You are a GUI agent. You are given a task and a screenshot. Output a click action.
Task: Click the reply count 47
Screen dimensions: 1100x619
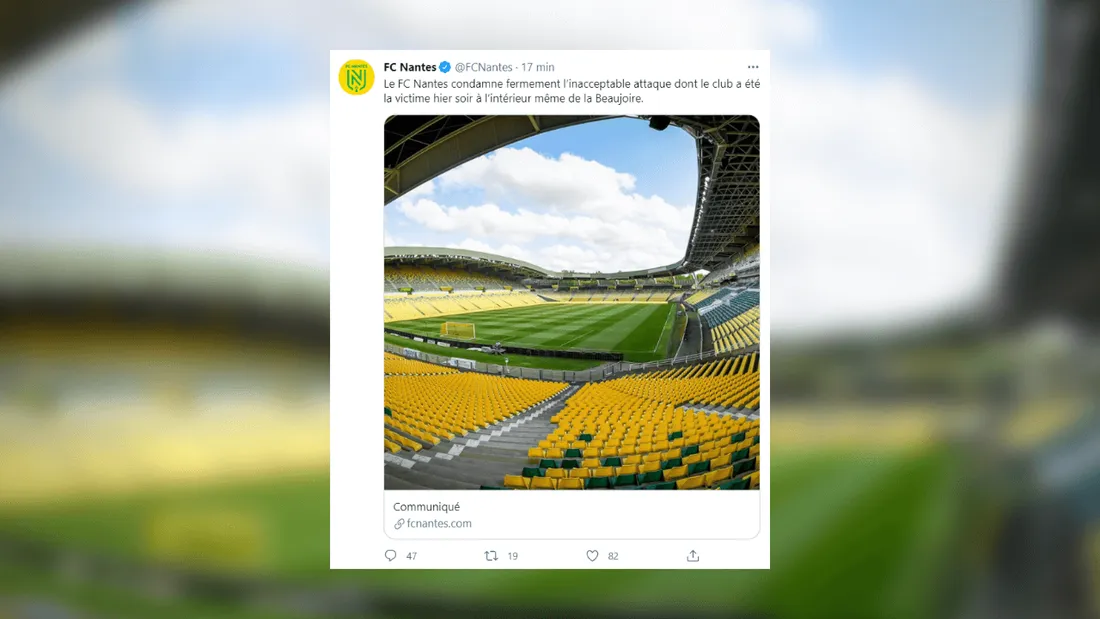pos(411,556)
